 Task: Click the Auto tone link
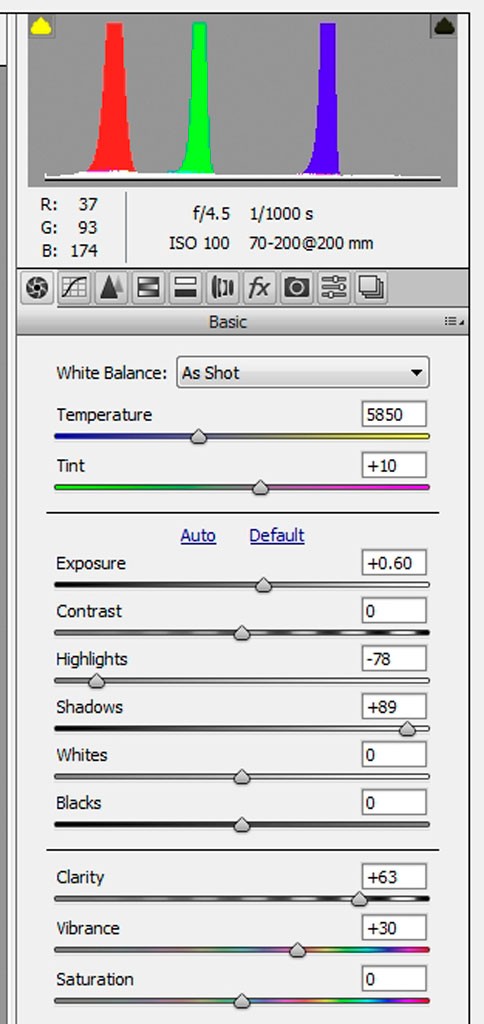[x=198, y=536]
